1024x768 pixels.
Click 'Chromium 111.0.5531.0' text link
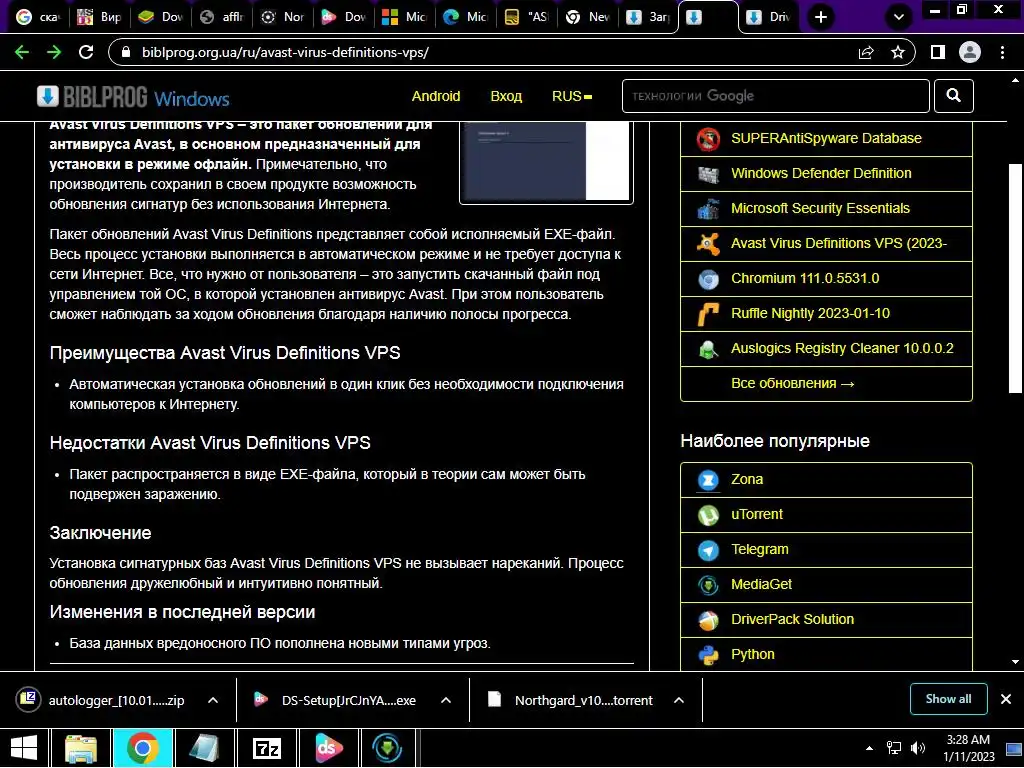pos(805,278)
